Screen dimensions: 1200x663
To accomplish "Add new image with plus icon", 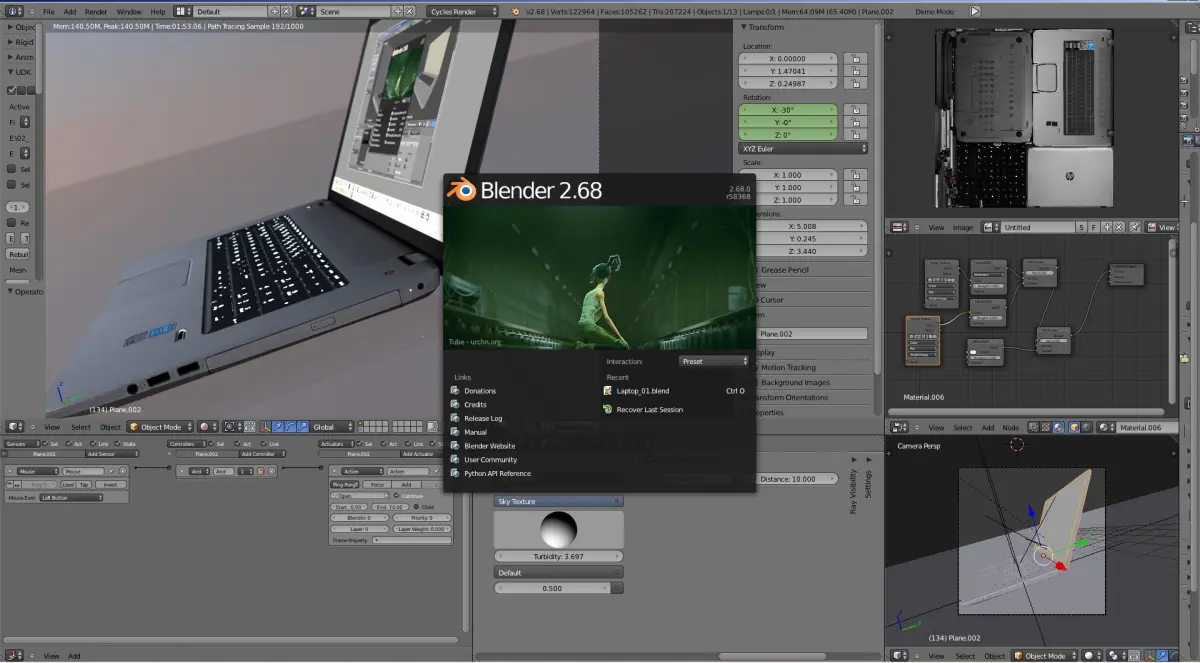I will coord(1107,227).
